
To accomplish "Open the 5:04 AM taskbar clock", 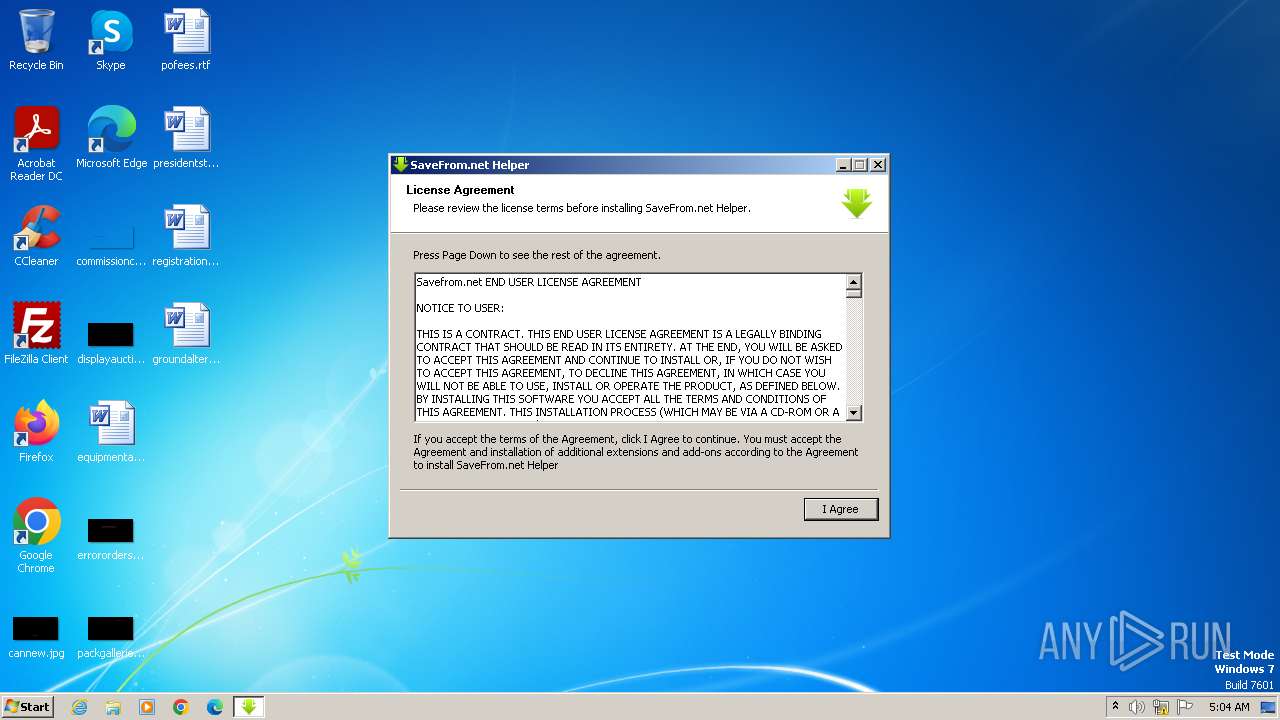I will click(1229, 707).
